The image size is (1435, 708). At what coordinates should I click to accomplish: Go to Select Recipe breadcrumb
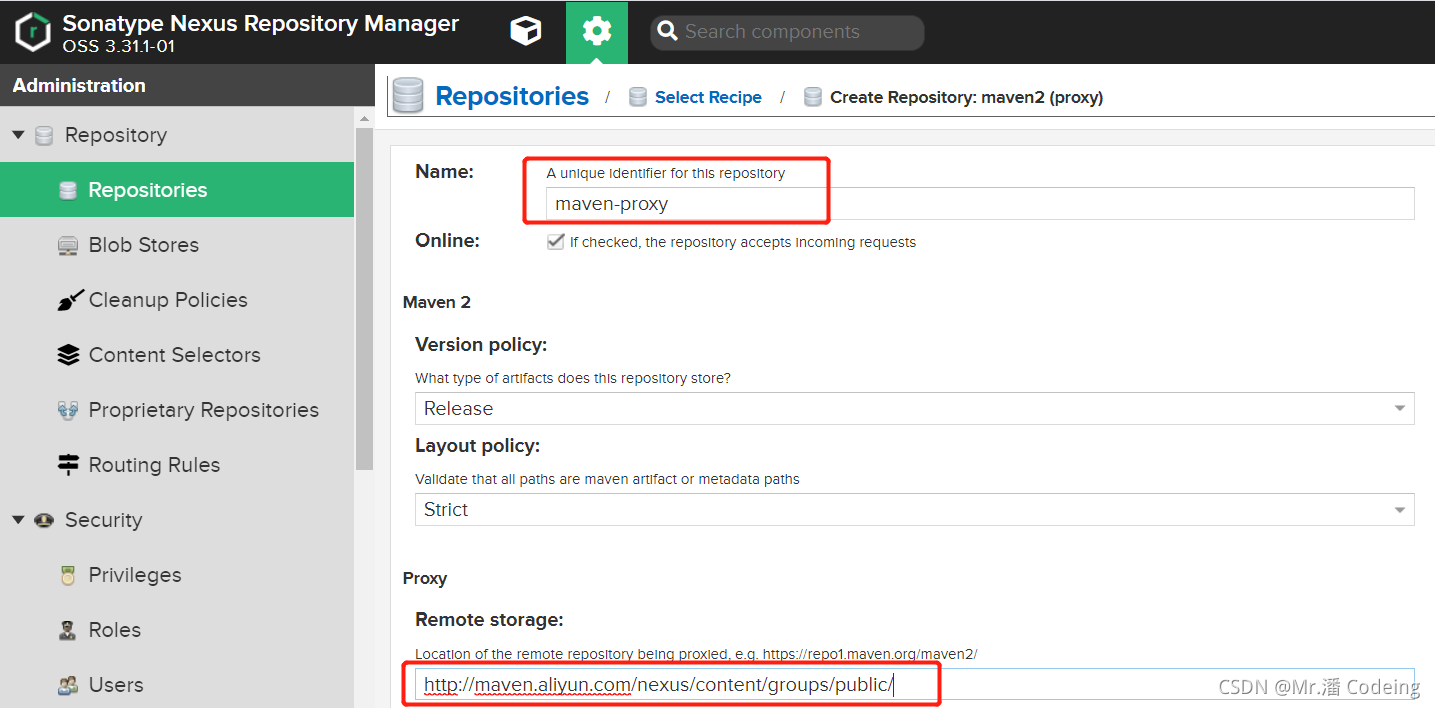708,97
